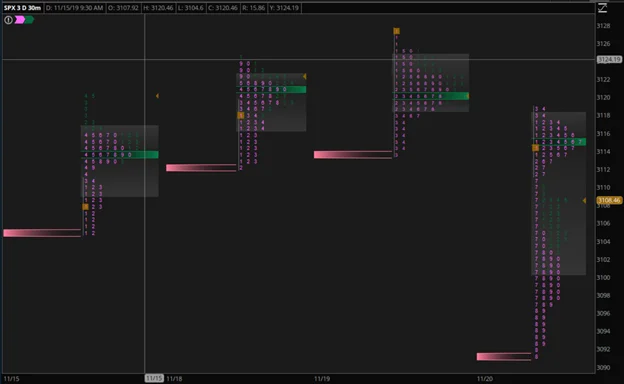Click the 11/19 date on time axis
This screenshot has height=384, width=624.
click(322, 378)
